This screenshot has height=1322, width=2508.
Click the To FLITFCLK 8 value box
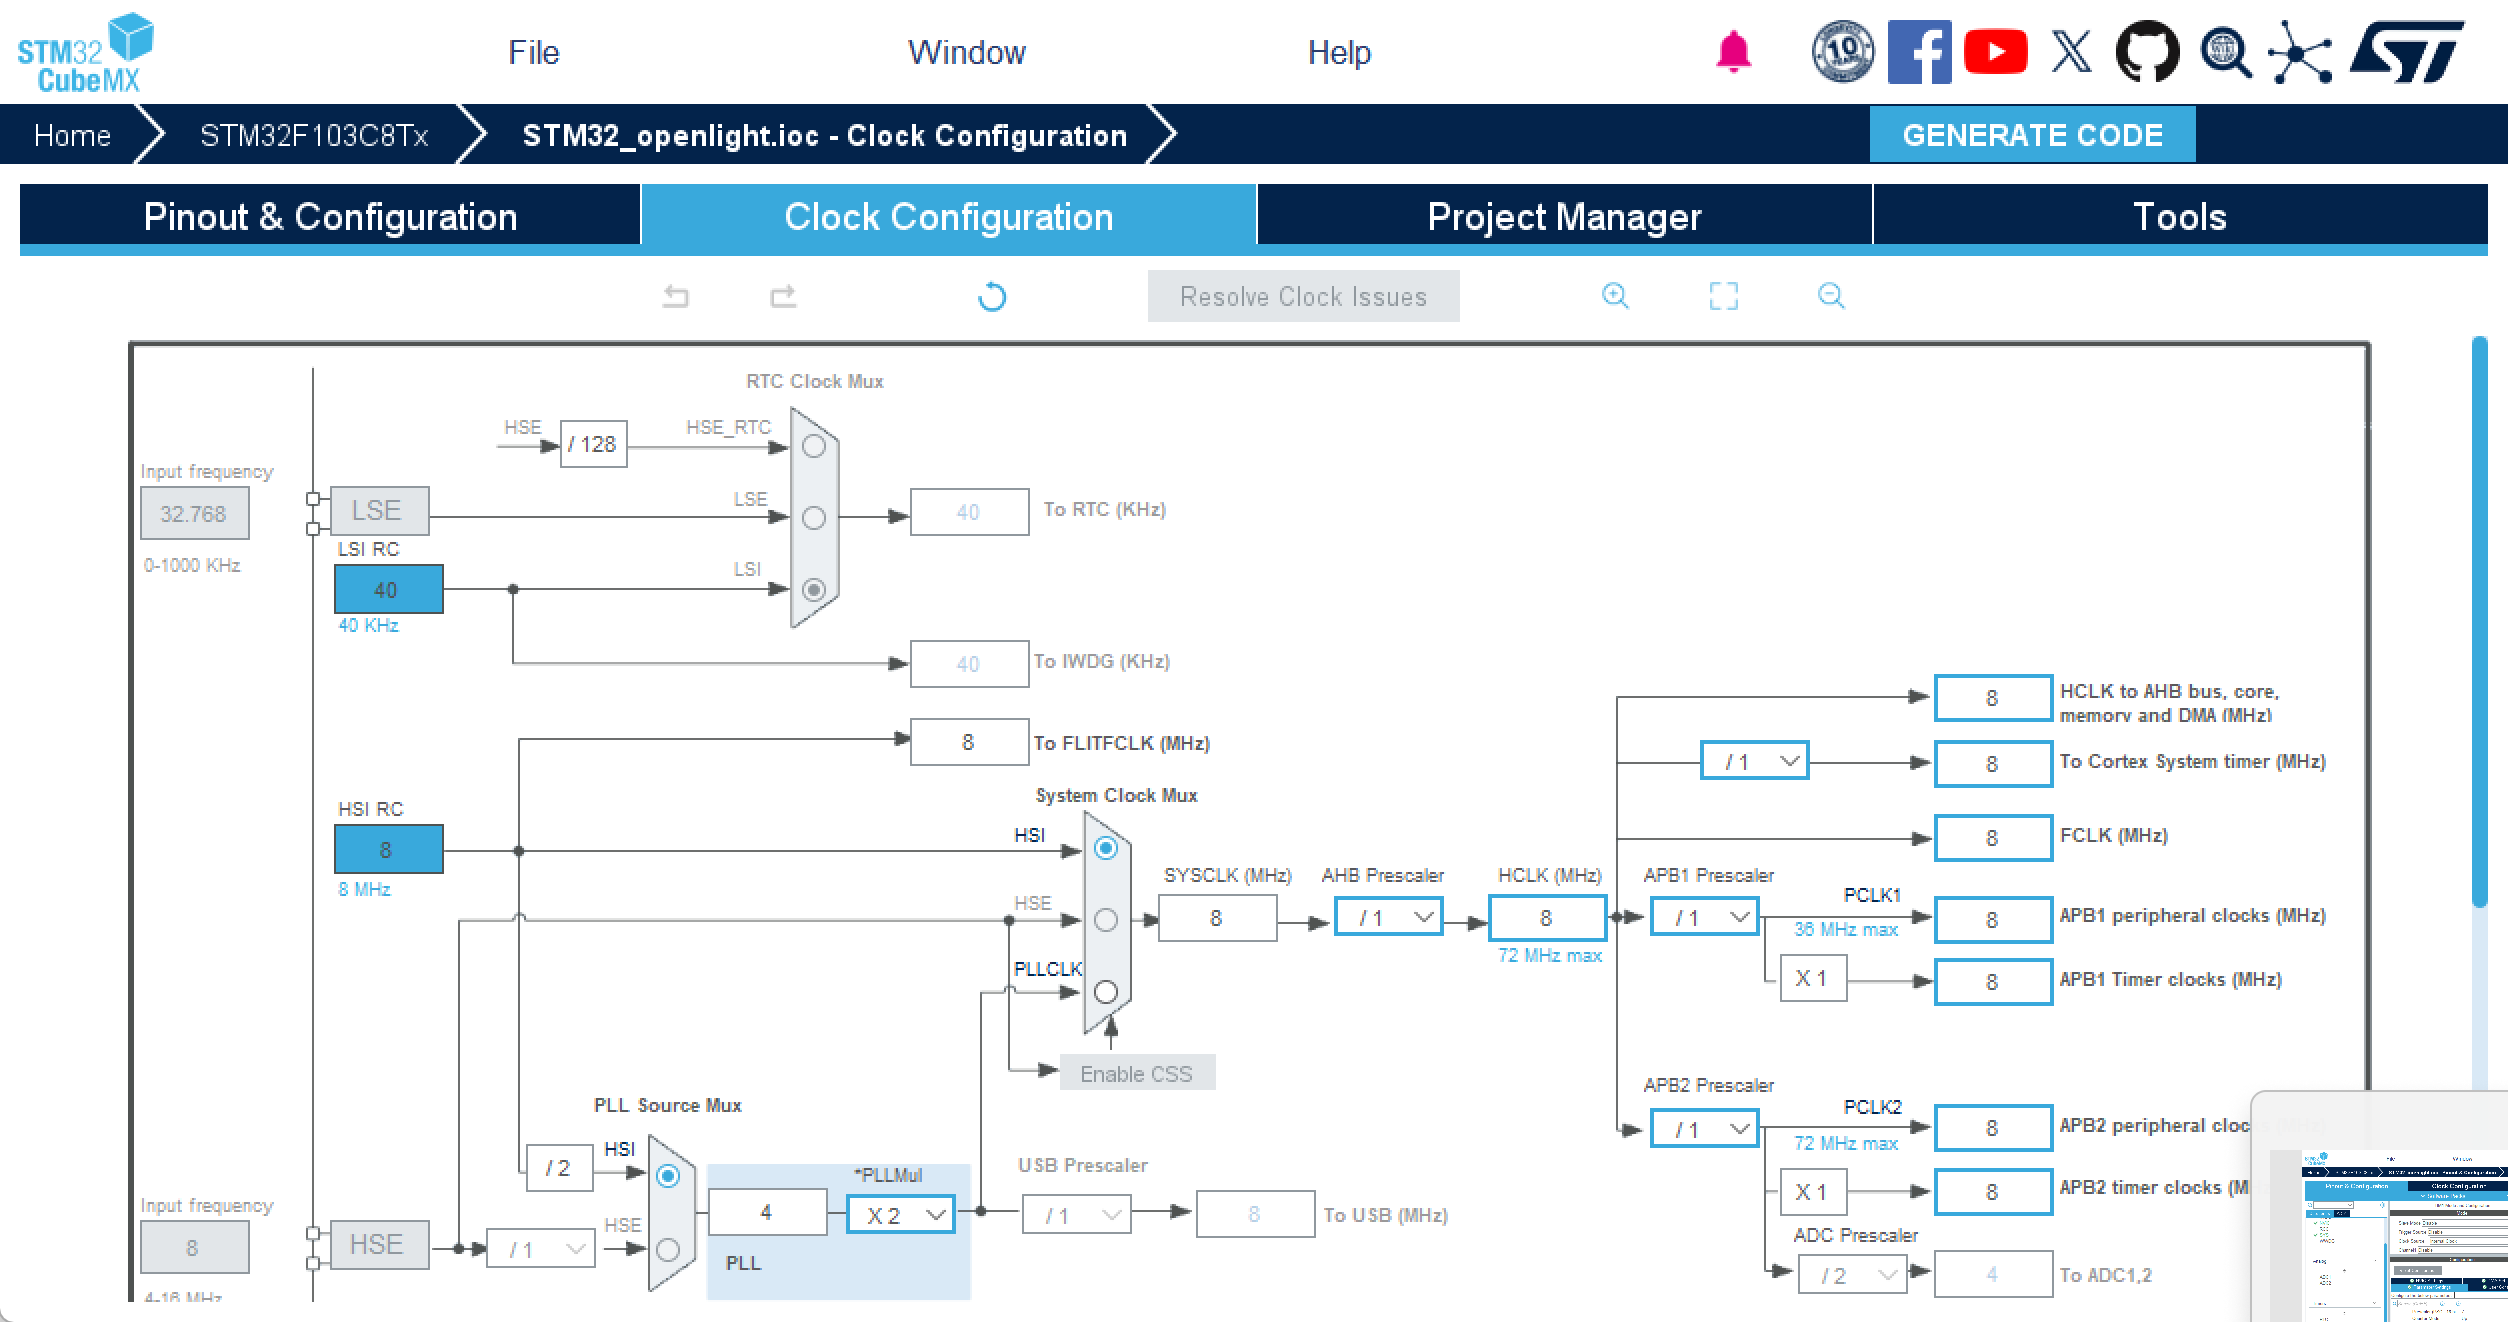coord(969,742)
